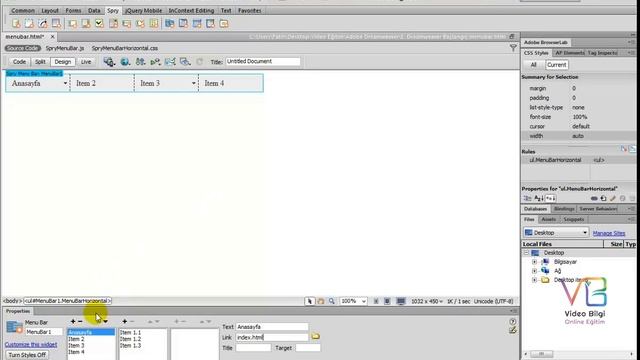
Task: Click the Properties panel help icon
Action: pos(513,322)
